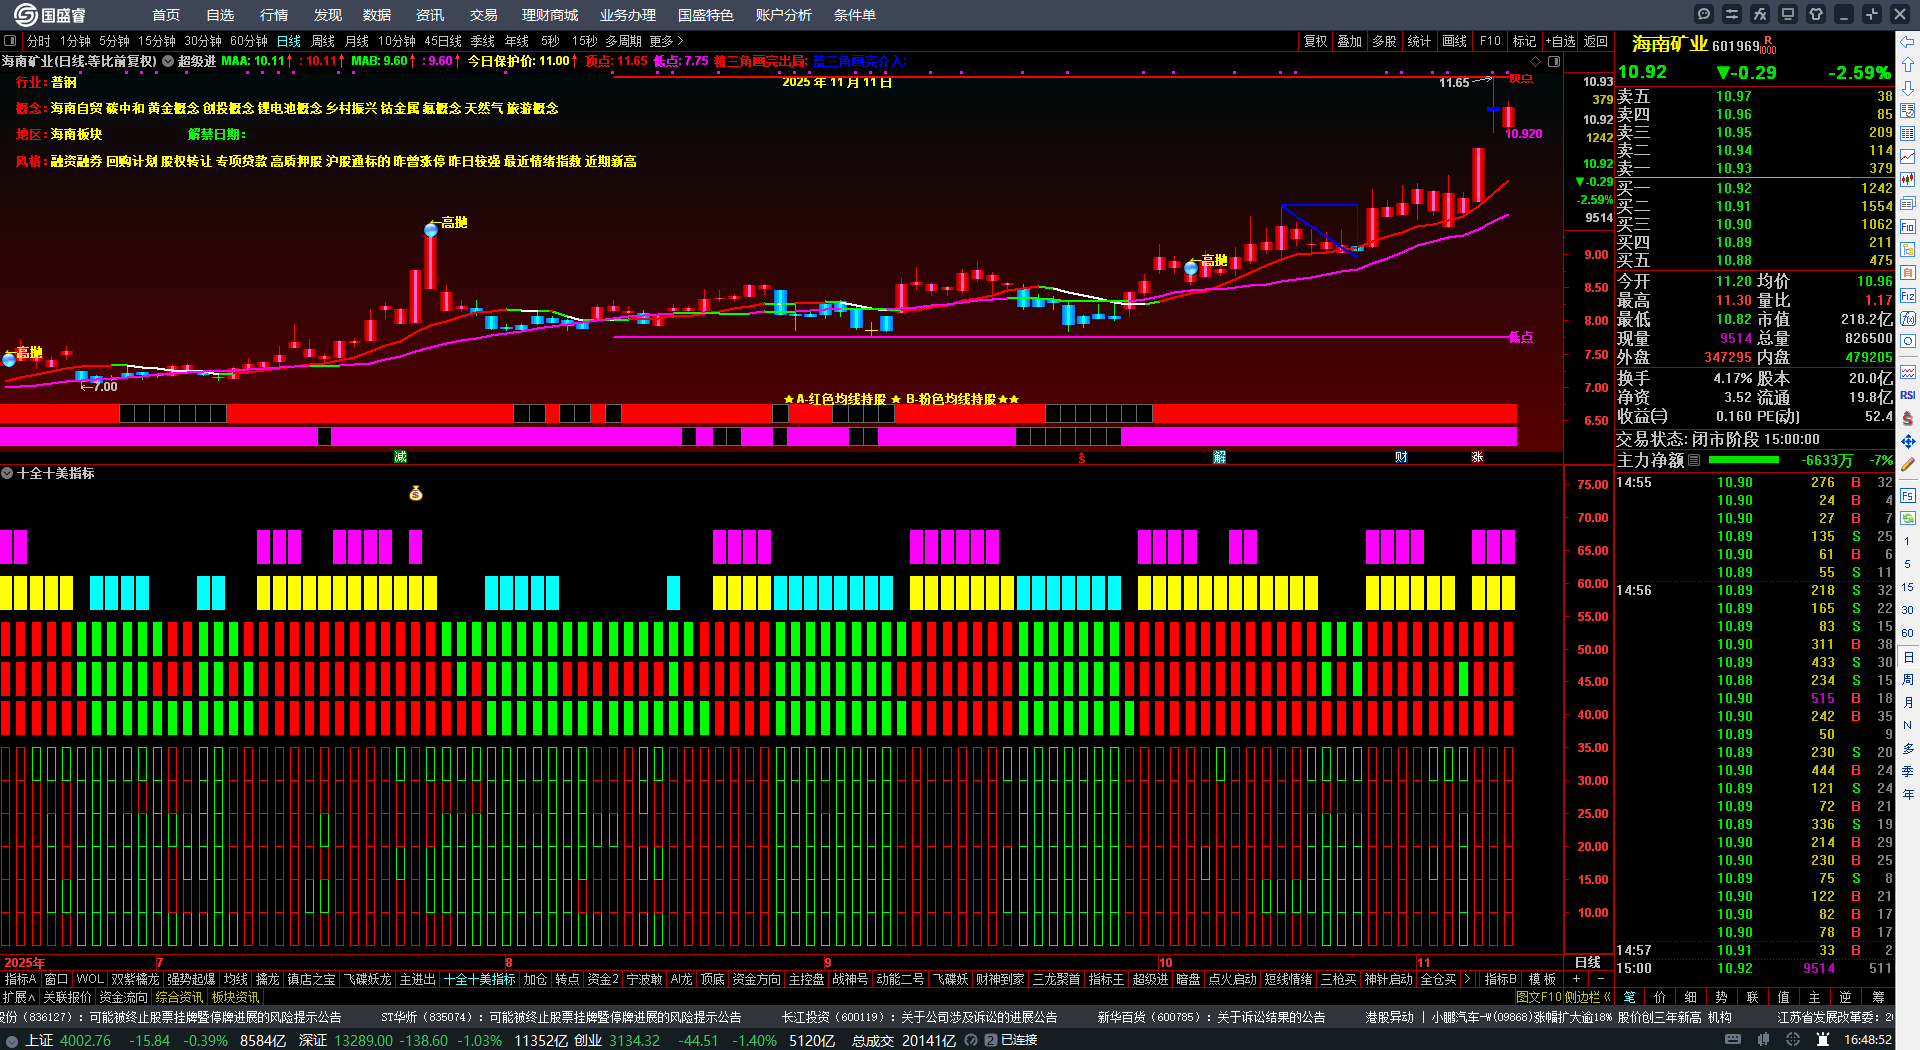Open the settings sliders icon in title bar

pos(1732,14)
